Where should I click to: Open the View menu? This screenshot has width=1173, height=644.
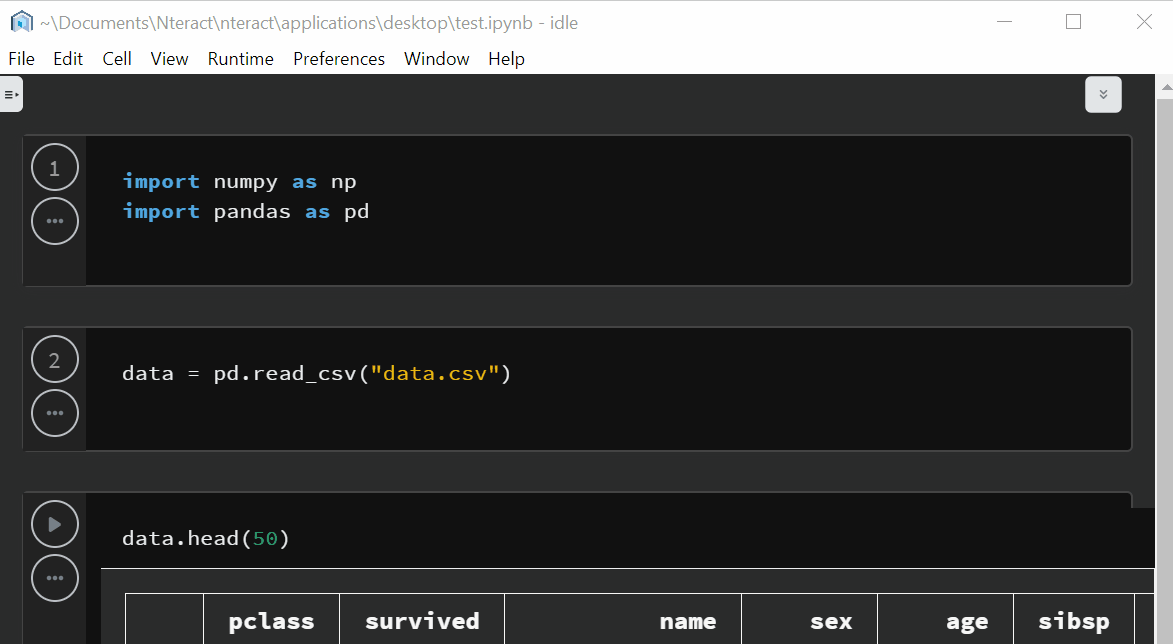169,58
